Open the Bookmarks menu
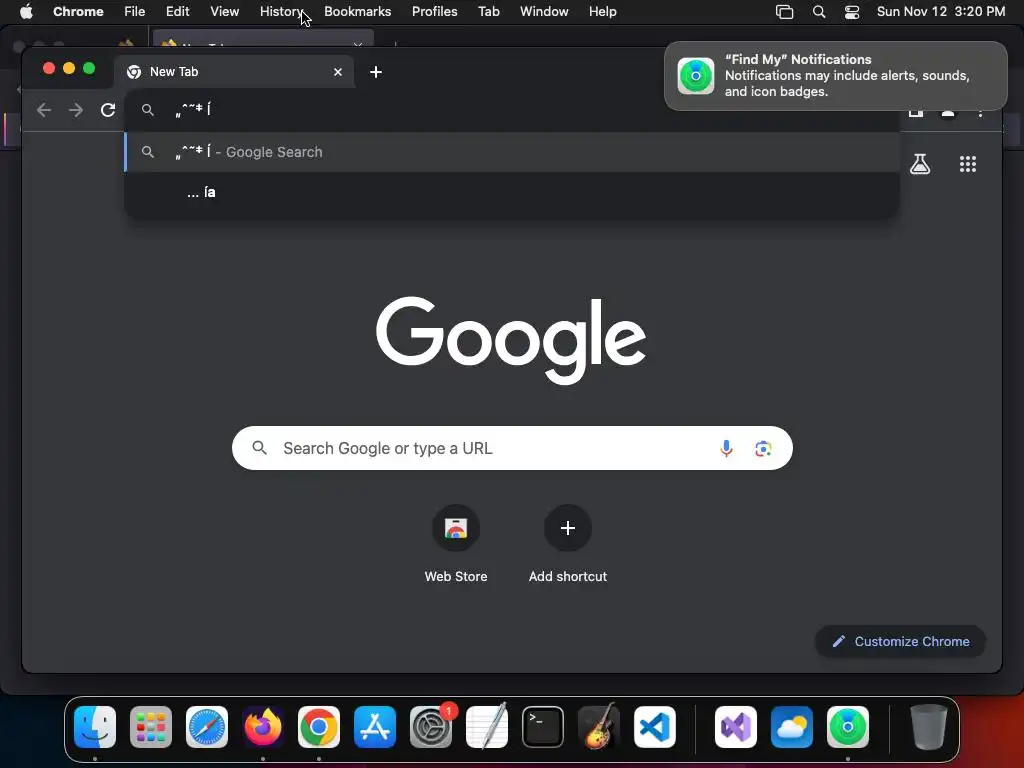The height and width of the screenshot is (768, 1024). point(357,12)
